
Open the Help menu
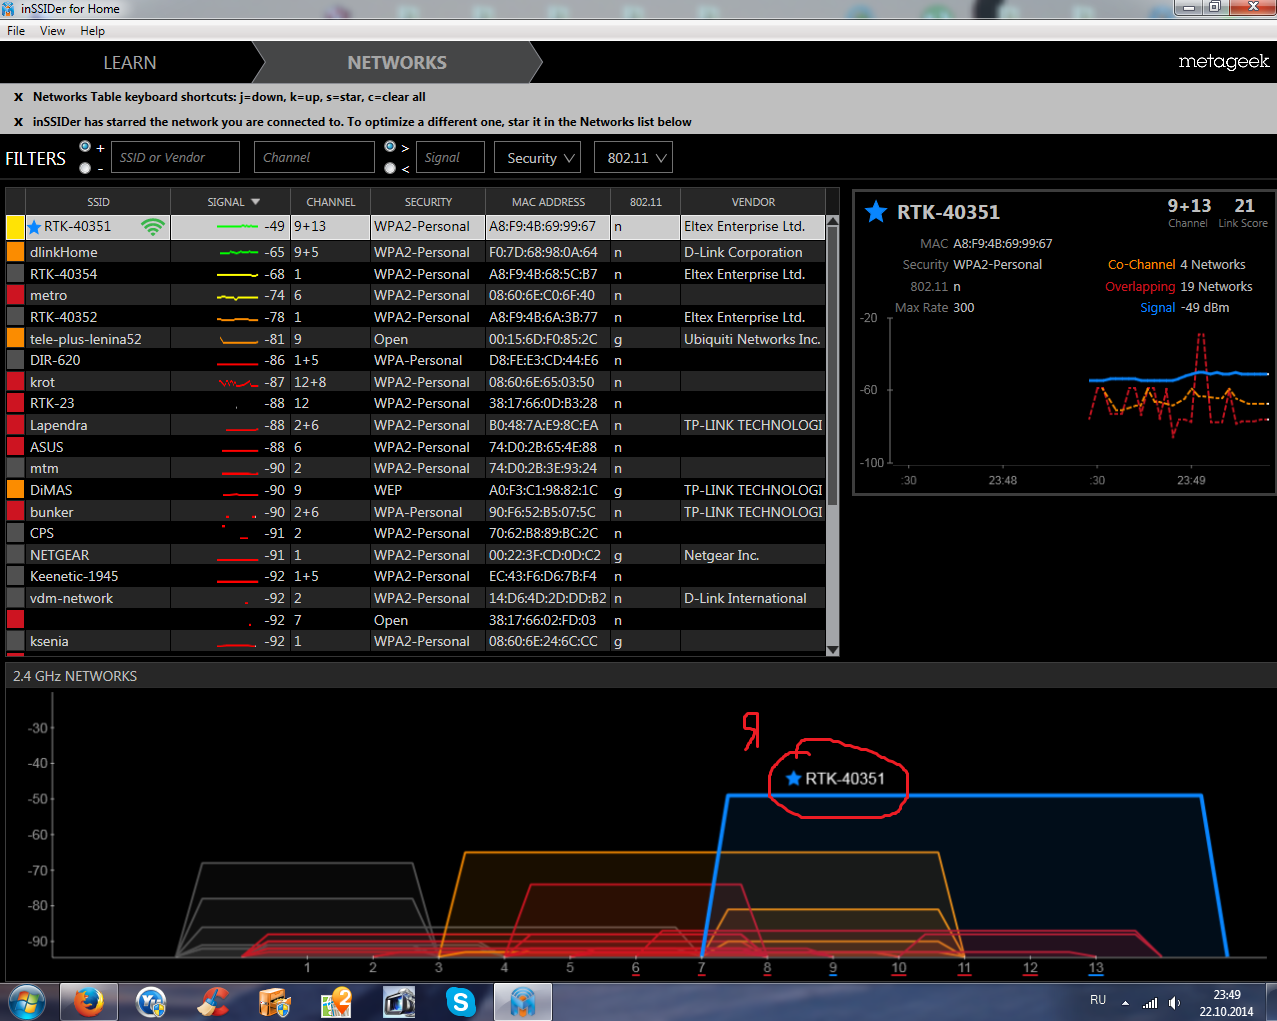(x=92, y=31)
